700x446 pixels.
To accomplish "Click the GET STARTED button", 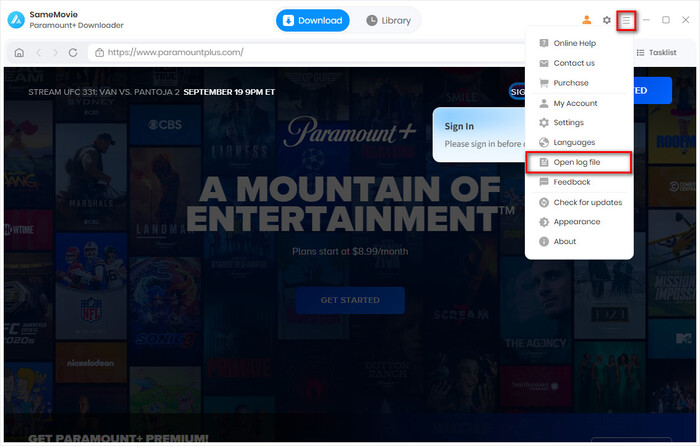I will click(350, 300).
